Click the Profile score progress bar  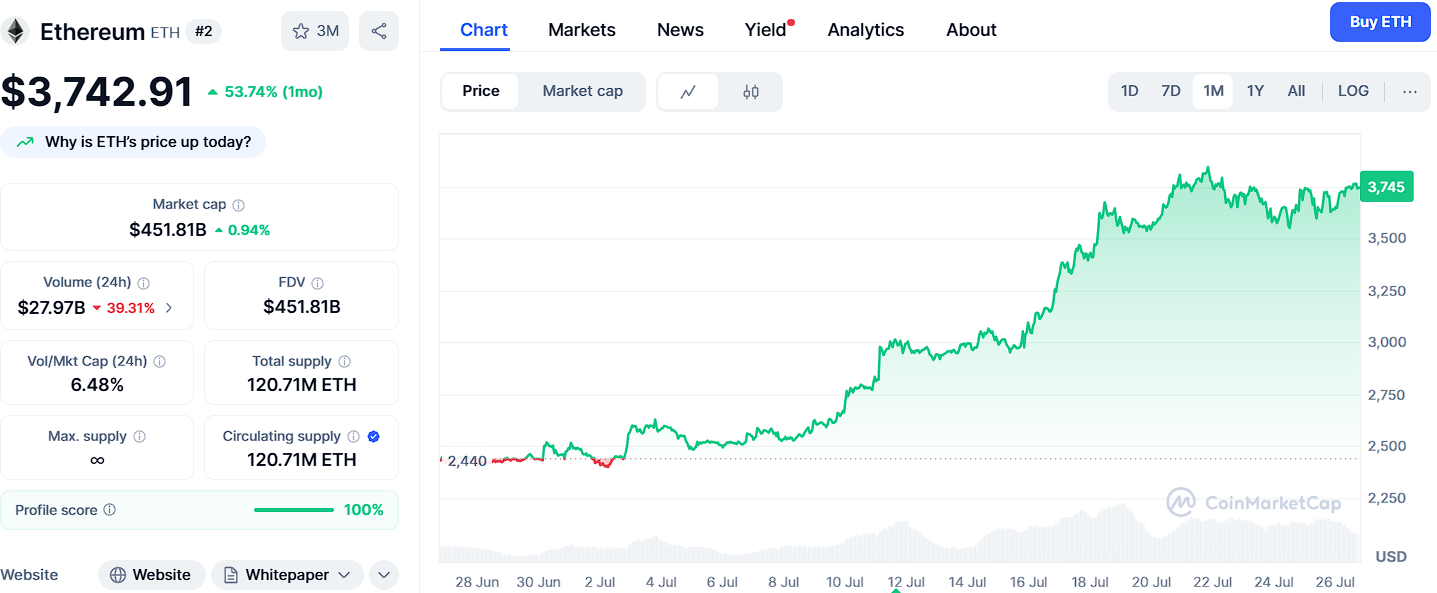click(294, 510)
